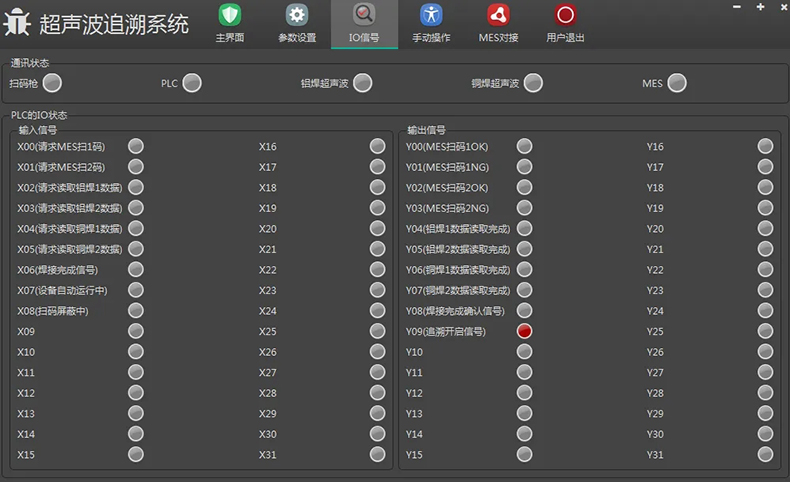This screenshot has width=790, height=482.
Task: Toggle the Y00(MES扫码1OK) output indicator
Action: click(524, 146)
